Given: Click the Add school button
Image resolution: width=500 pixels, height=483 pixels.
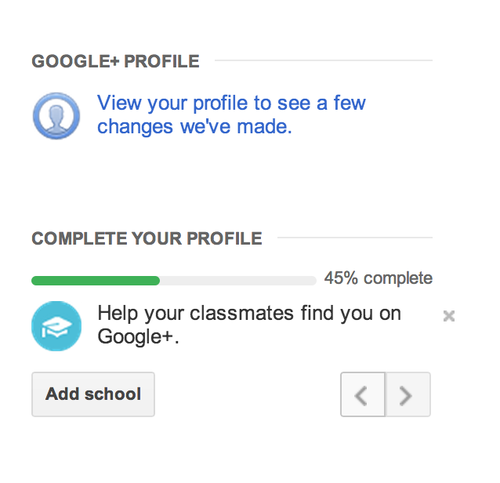Looking at the screenshot, I should pyautogui.click(x=93, y=394).
